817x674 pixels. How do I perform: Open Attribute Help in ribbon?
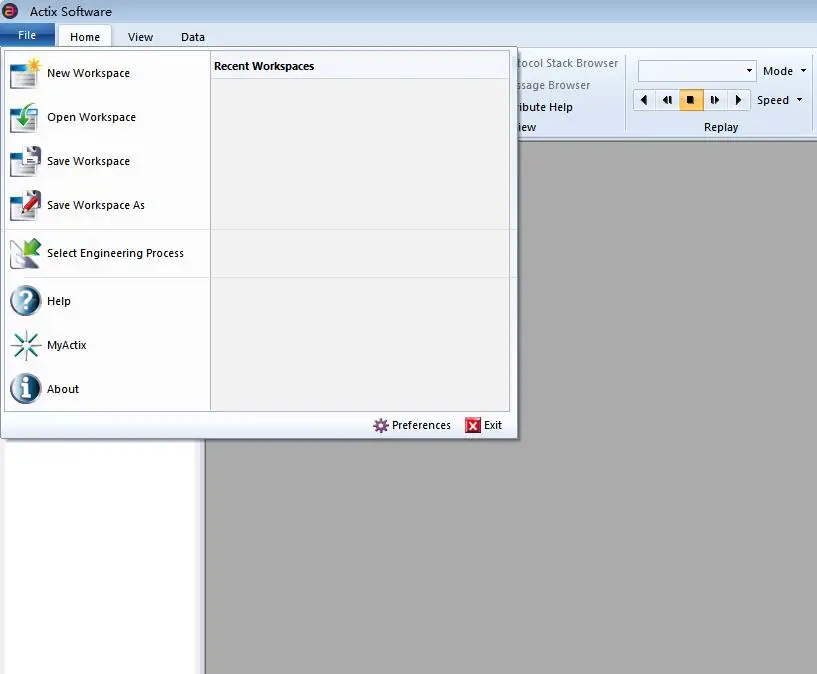point(544,107)
